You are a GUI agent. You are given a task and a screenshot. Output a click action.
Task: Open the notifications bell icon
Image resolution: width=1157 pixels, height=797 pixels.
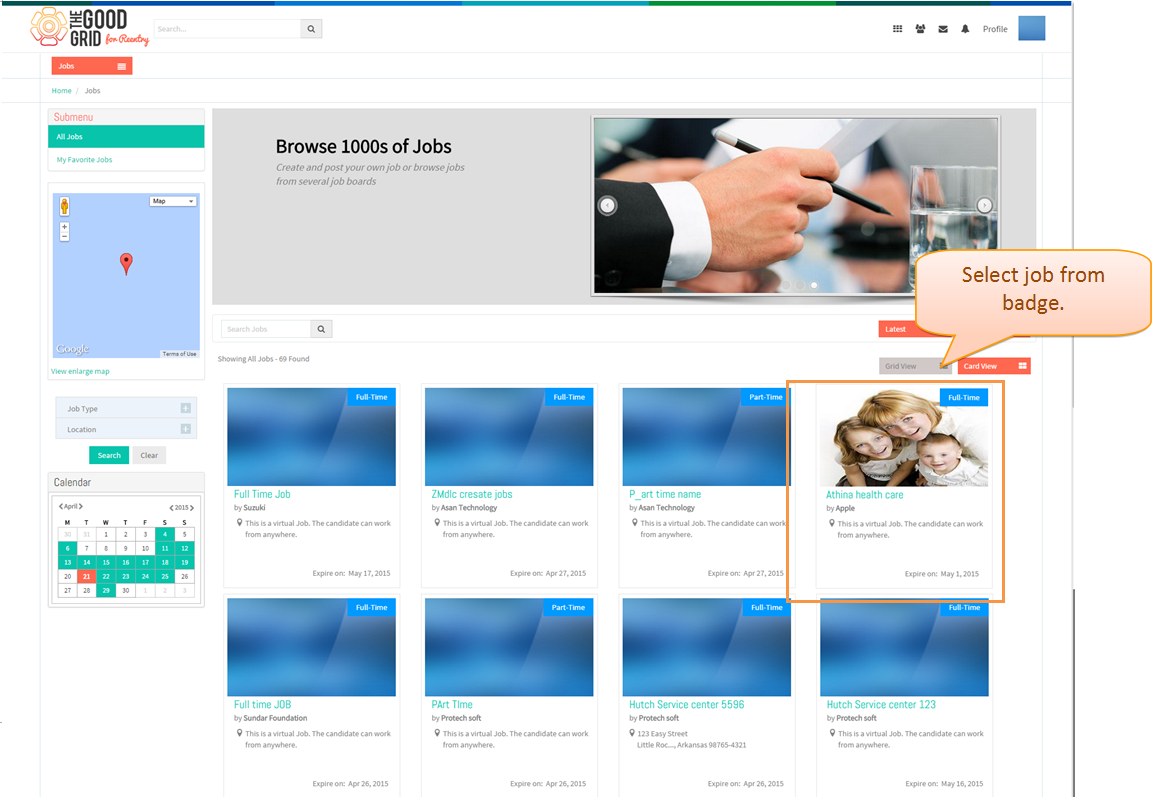(x=965, y=29)
